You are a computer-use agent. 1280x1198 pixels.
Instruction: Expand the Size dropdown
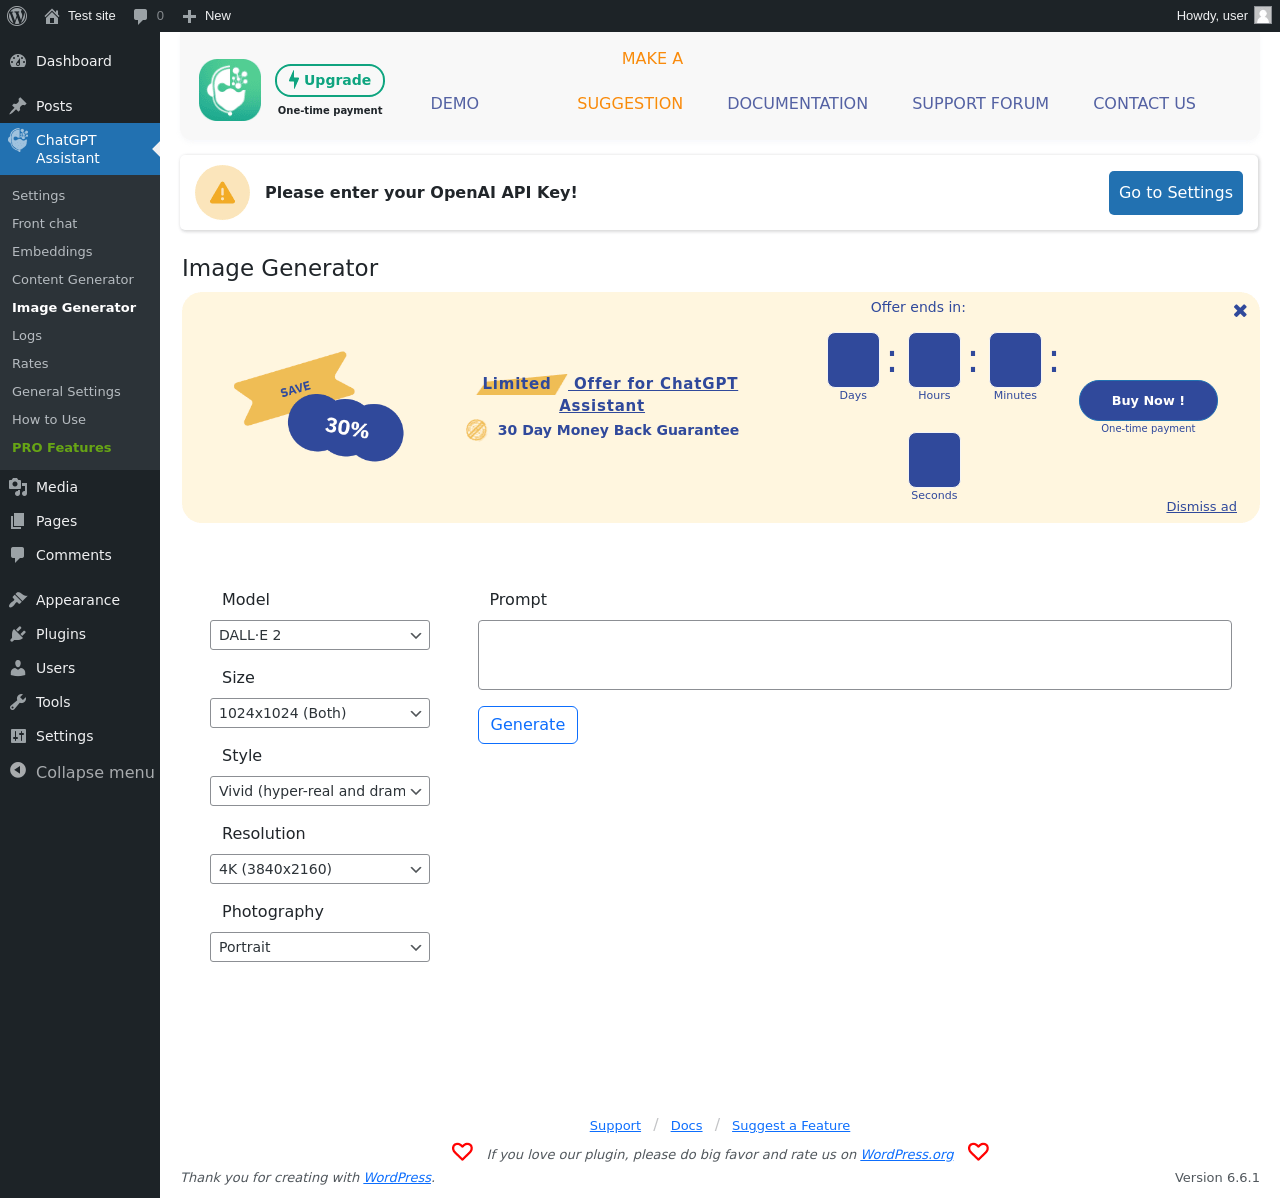[320, 713]
